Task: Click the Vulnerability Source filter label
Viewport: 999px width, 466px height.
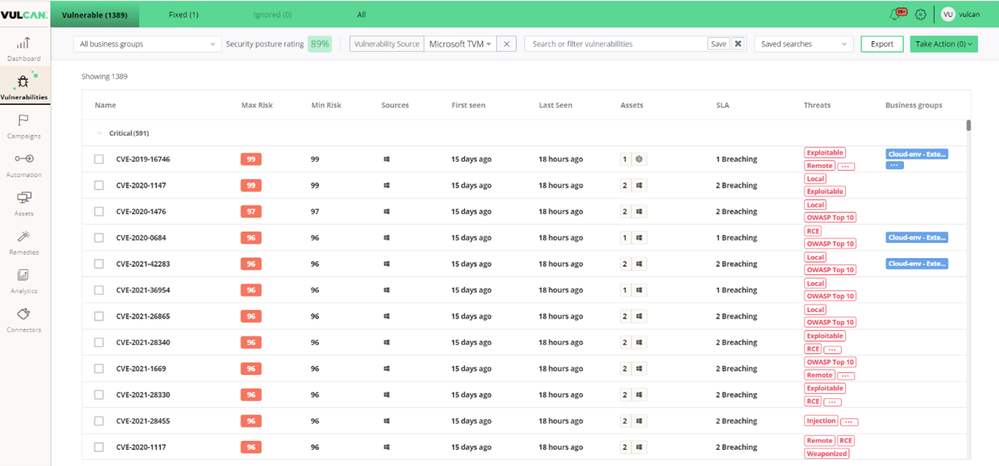Action: [x=387, y=44]
